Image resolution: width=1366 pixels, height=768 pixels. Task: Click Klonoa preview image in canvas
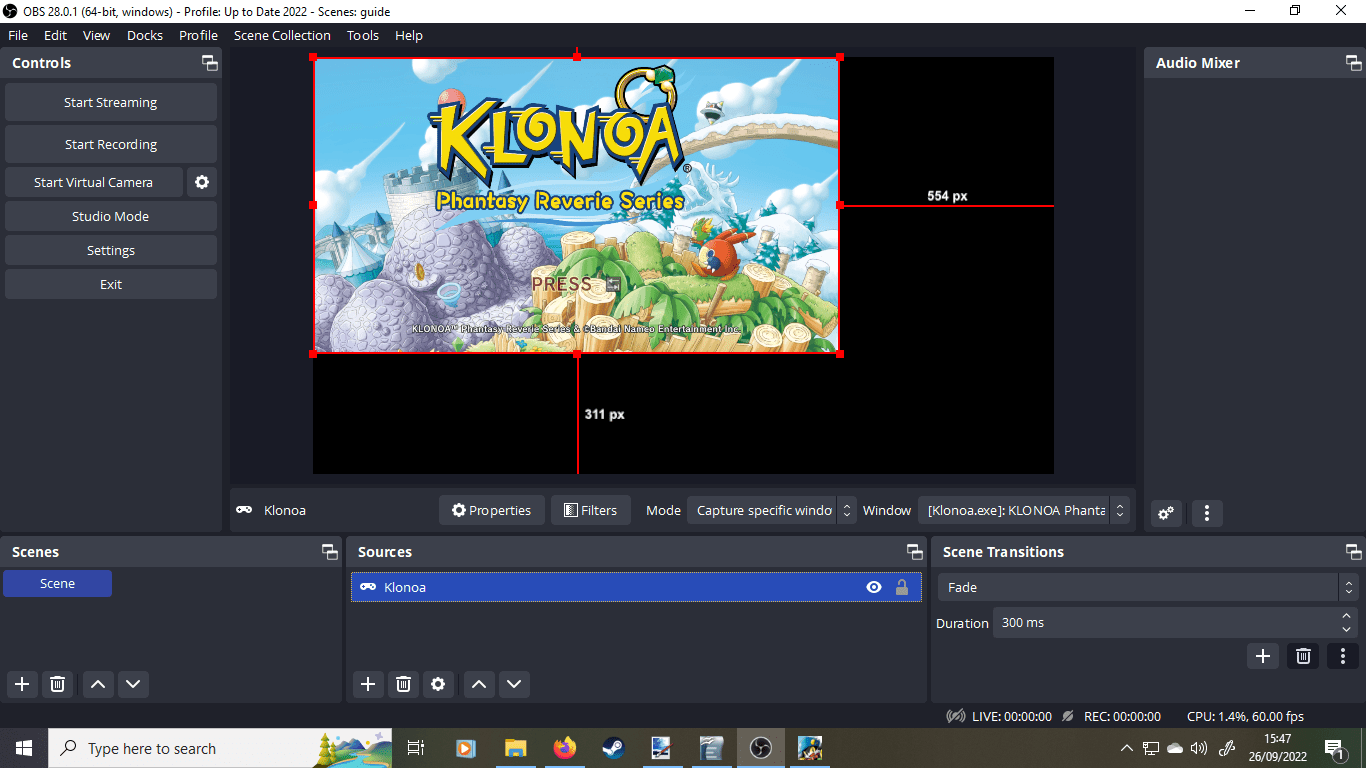(x=576, y=205)
